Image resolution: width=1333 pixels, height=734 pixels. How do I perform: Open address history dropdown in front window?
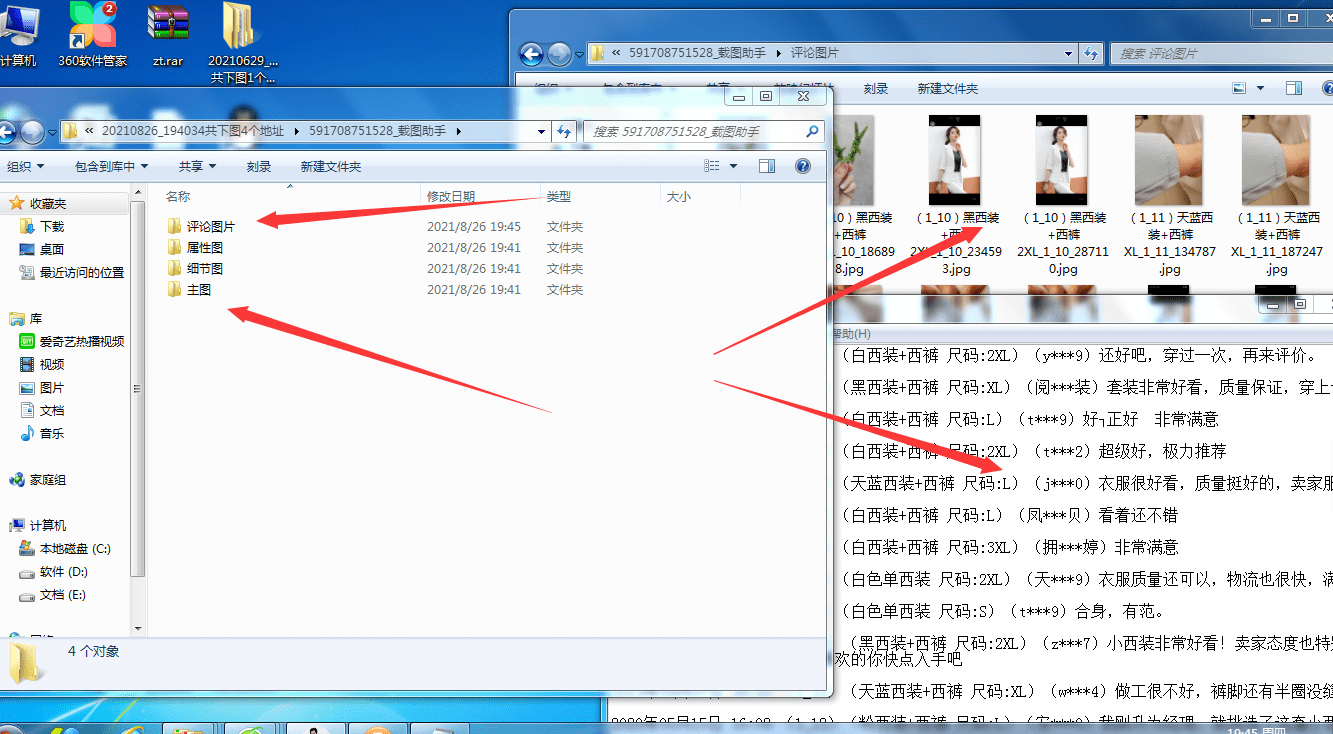tap(542, 131)
